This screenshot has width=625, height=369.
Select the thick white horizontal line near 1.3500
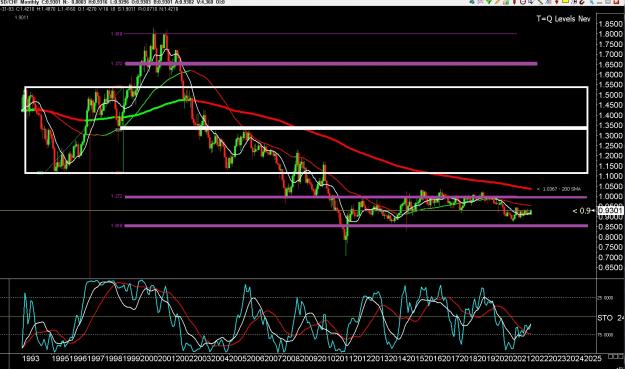click(x=354, y=128)
